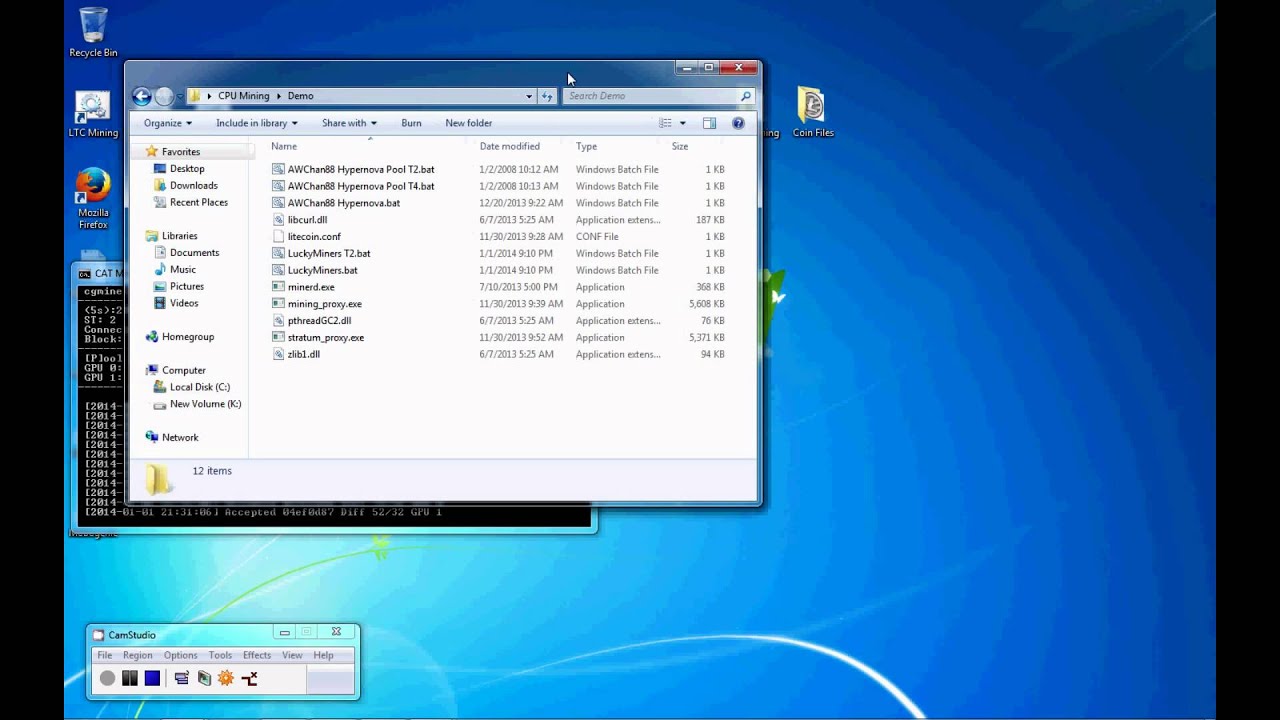
Task: Click CPU Mining in address breadcrumb
Action: [244, 96]
